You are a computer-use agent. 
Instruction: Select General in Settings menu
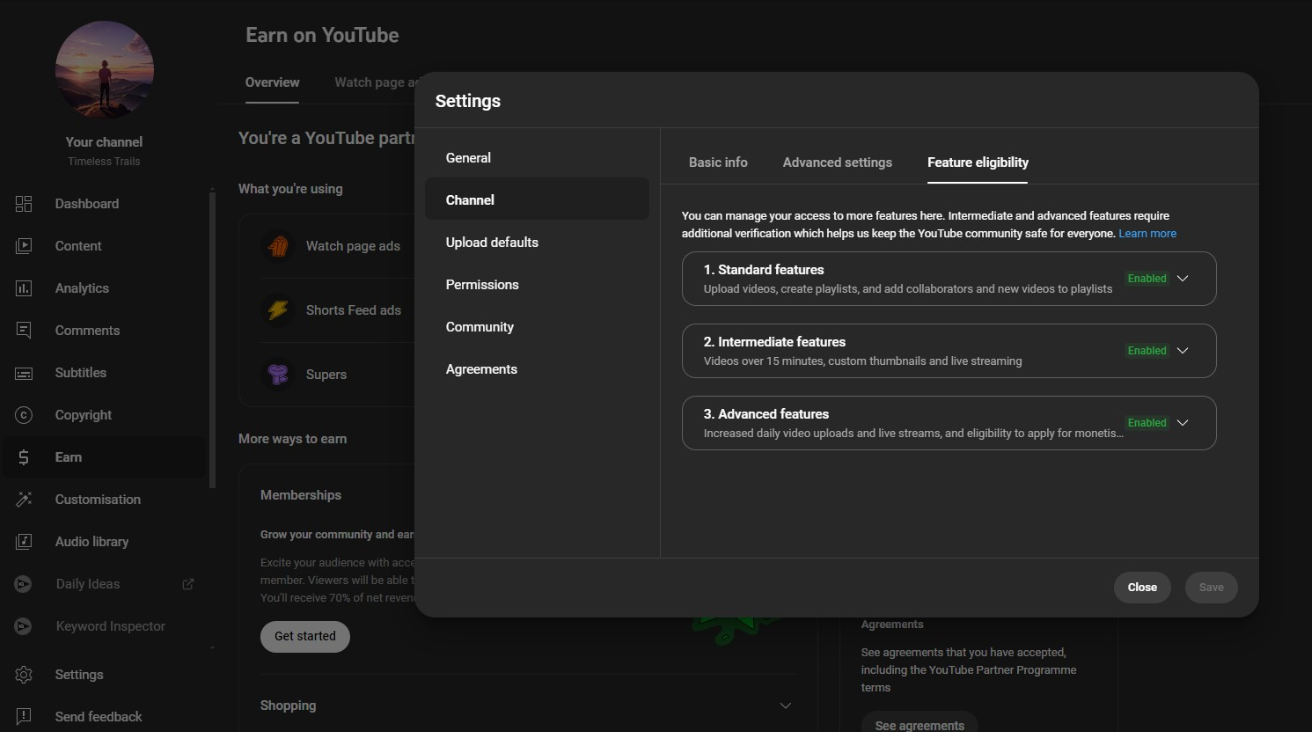537,158
